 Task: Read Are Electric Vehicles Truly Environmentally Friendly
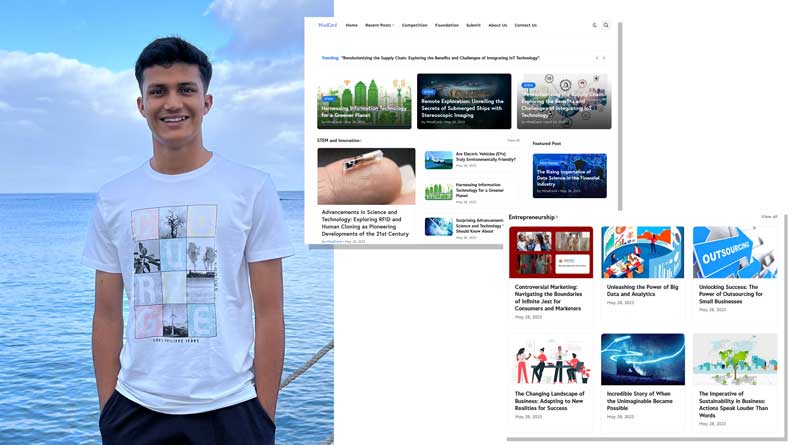click(486, 157)
